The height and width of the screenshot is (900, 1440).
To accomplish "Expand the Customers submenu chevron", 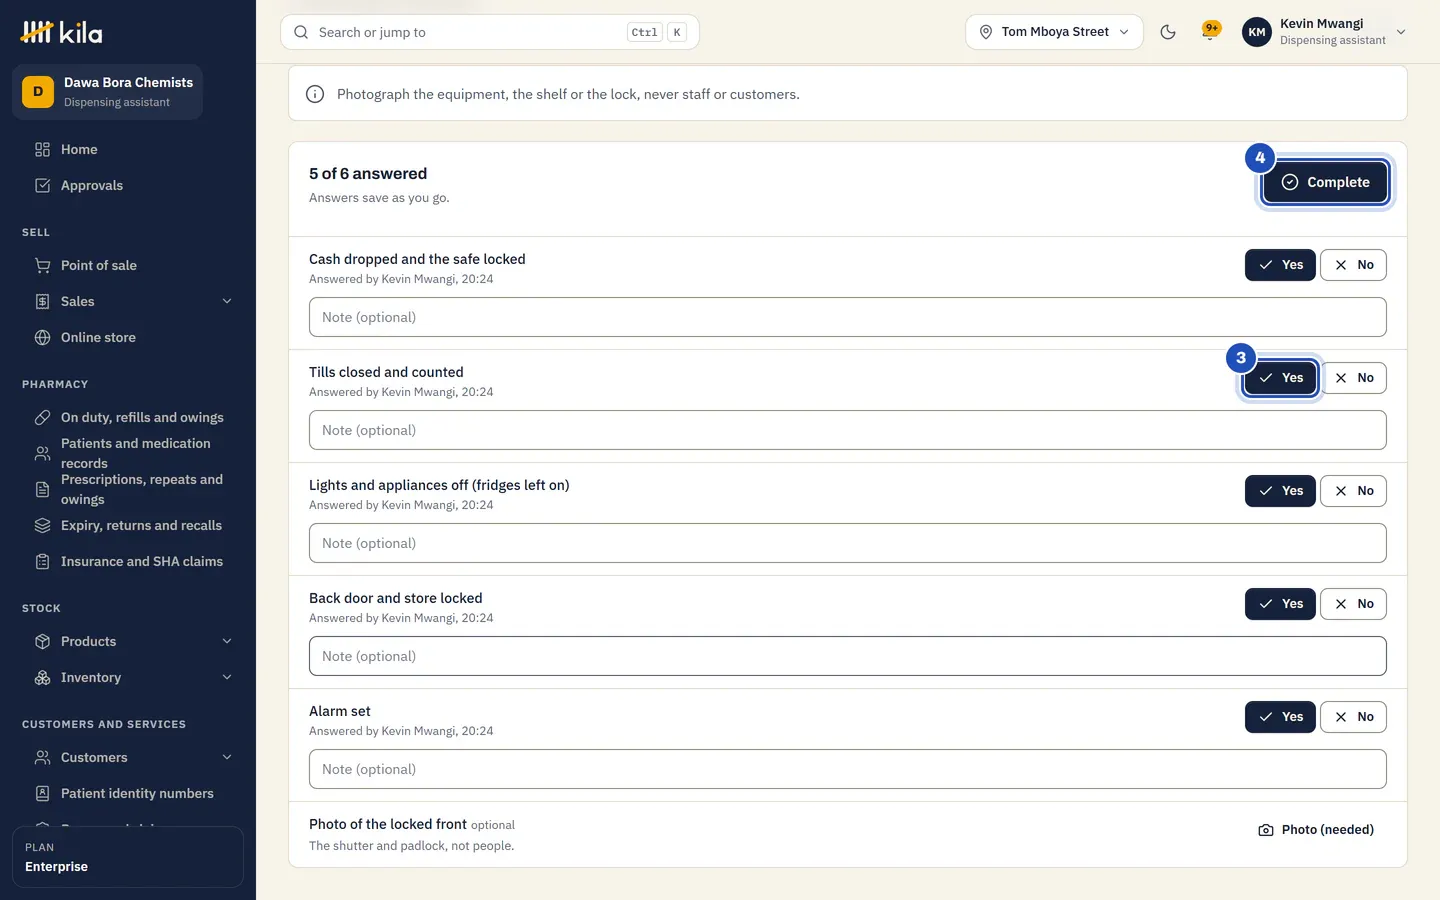I will click(x=227, y=757).
